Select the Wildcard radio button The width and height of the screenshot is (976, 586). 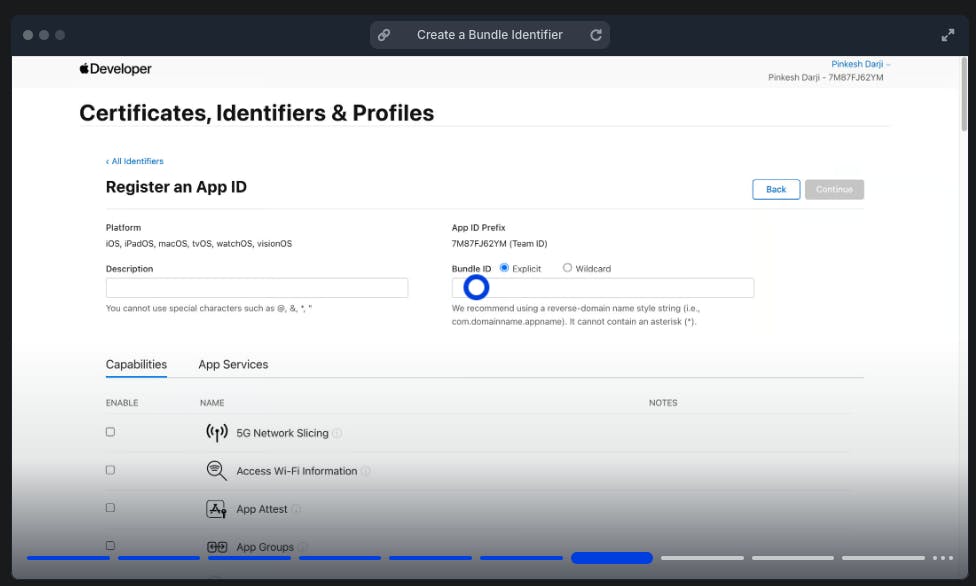[567, 268]
